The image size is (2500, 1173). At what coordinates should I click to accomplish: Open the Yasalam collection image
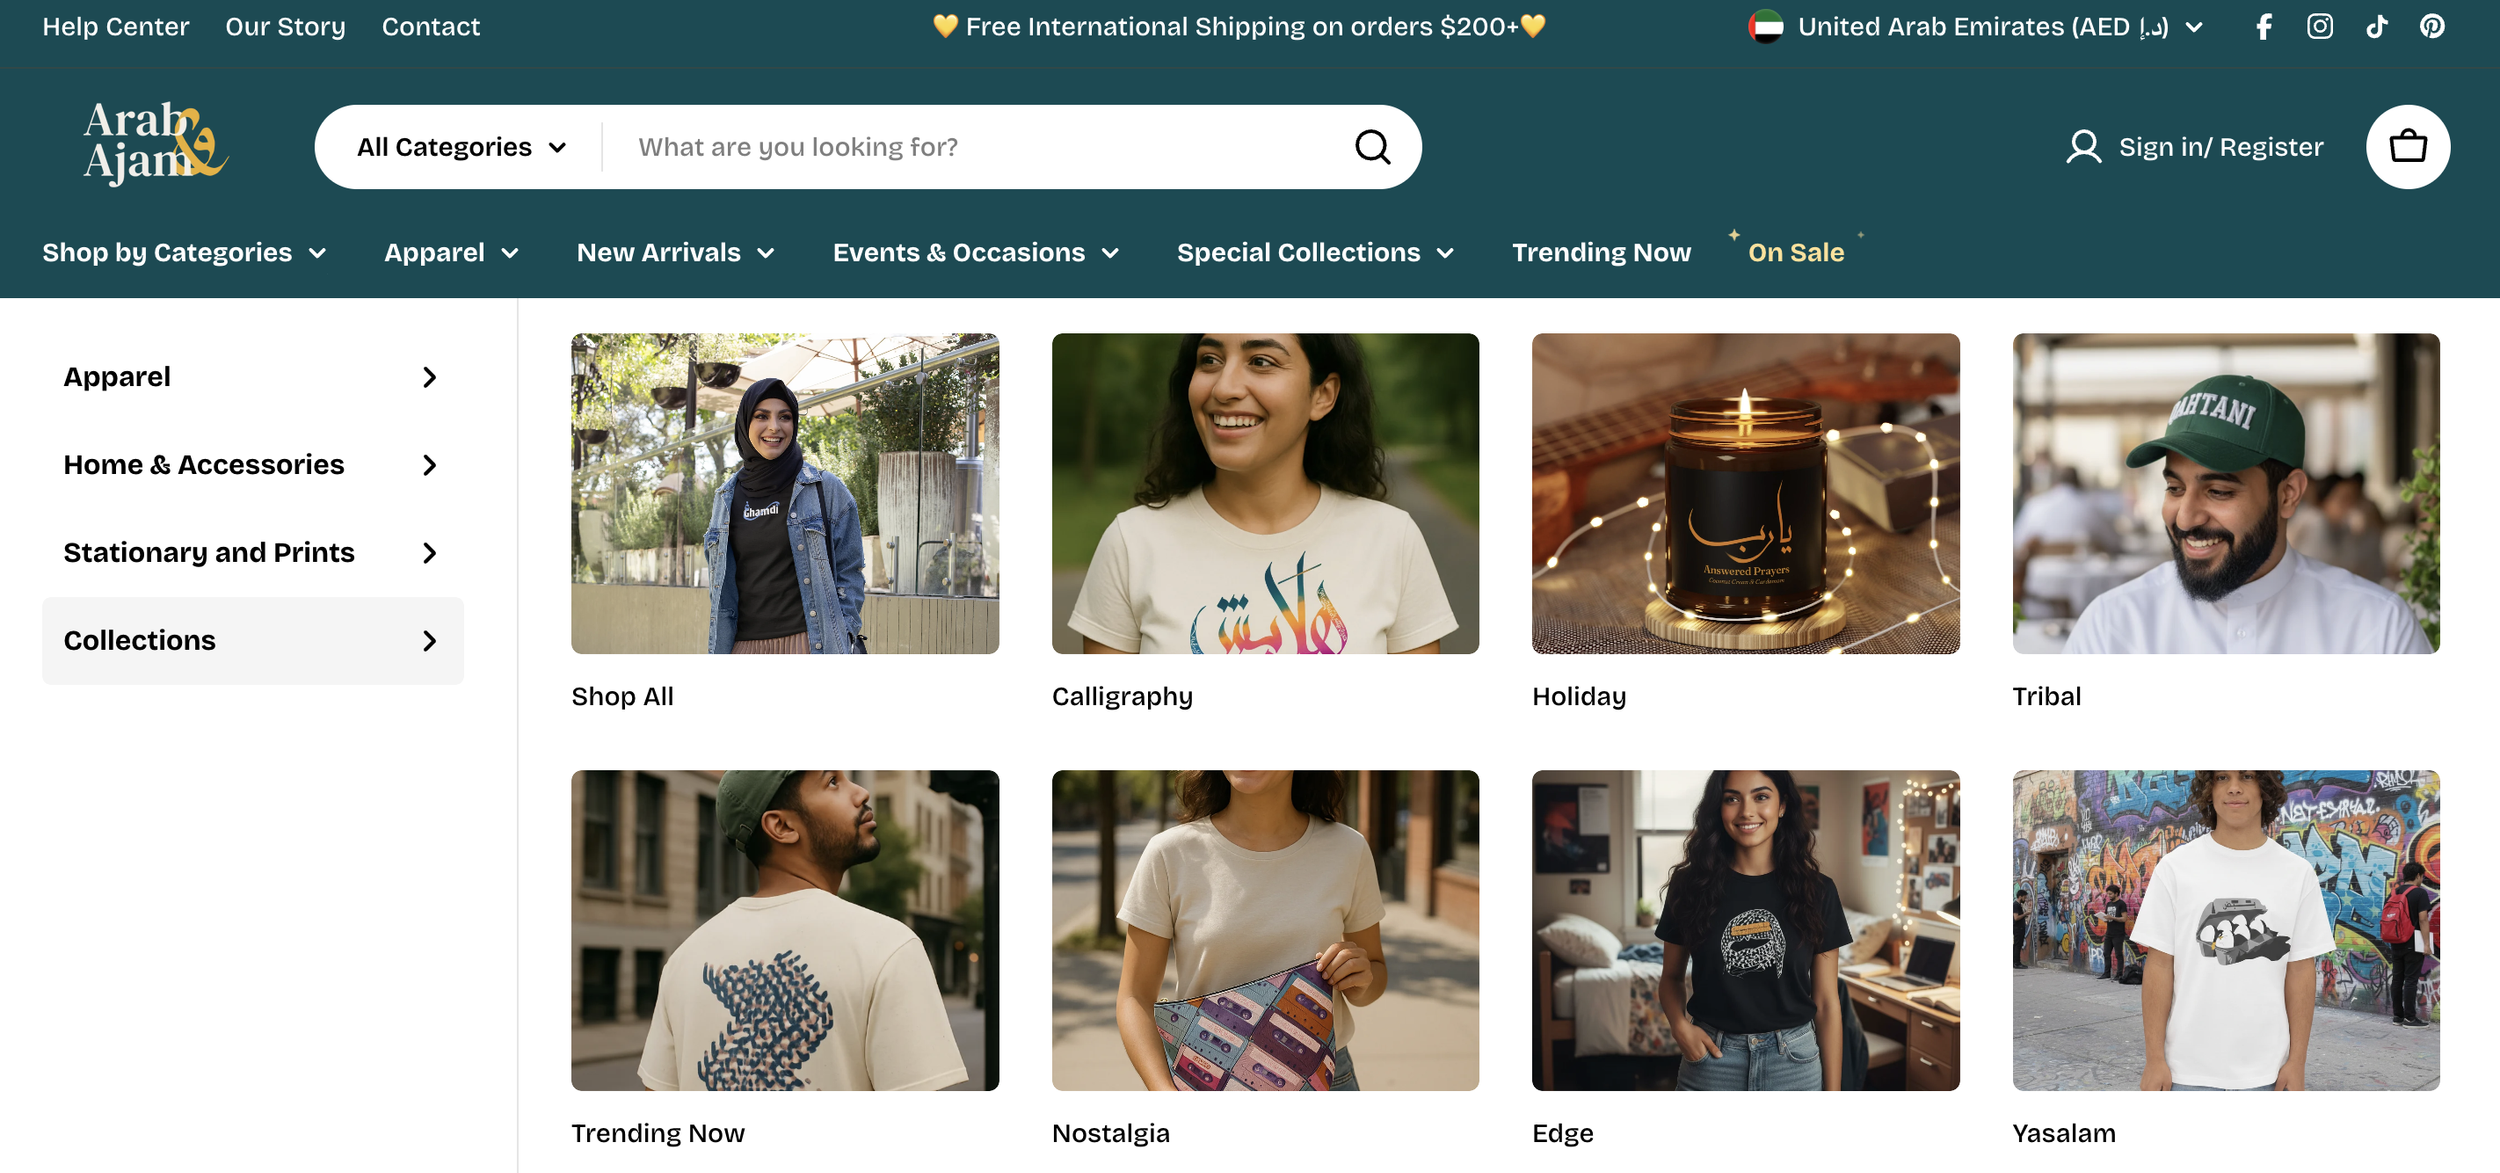(2226, 930)
